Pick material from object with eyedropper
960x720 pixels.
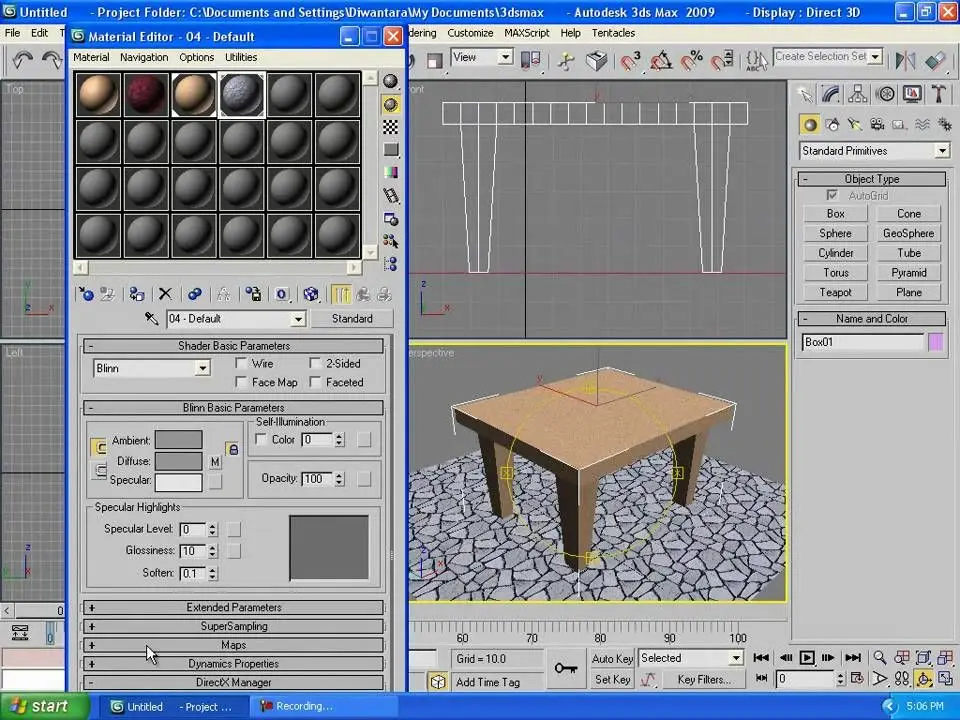(152, 318)
